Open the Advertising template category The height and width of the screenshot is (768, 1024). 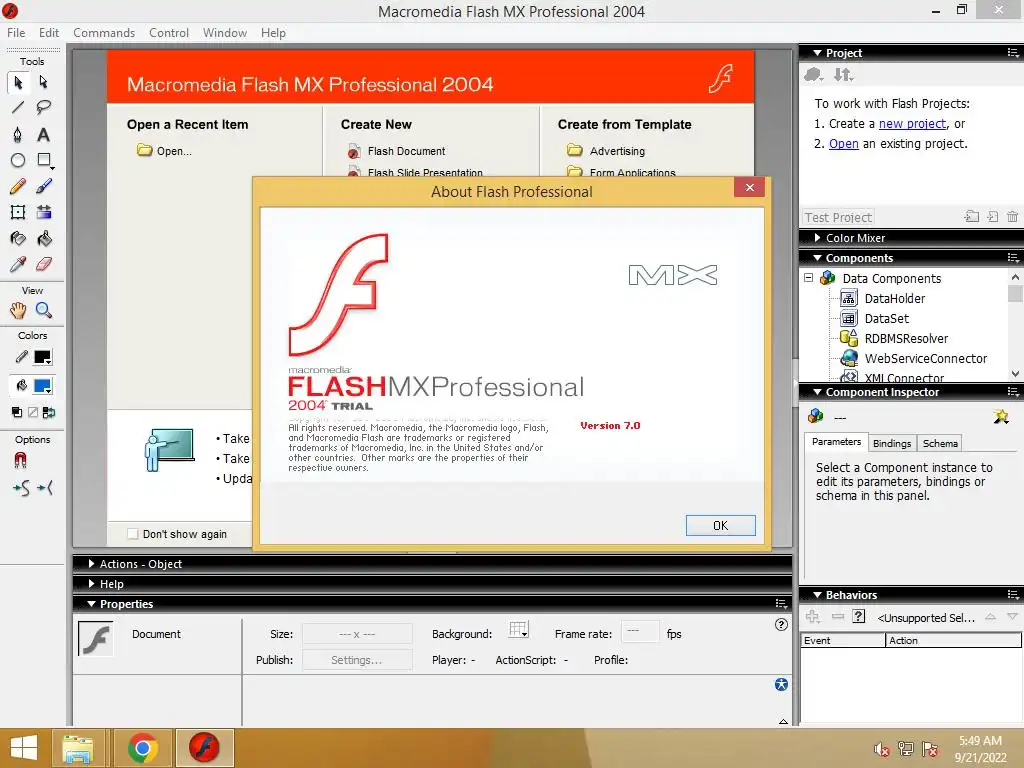coord(606,151)
